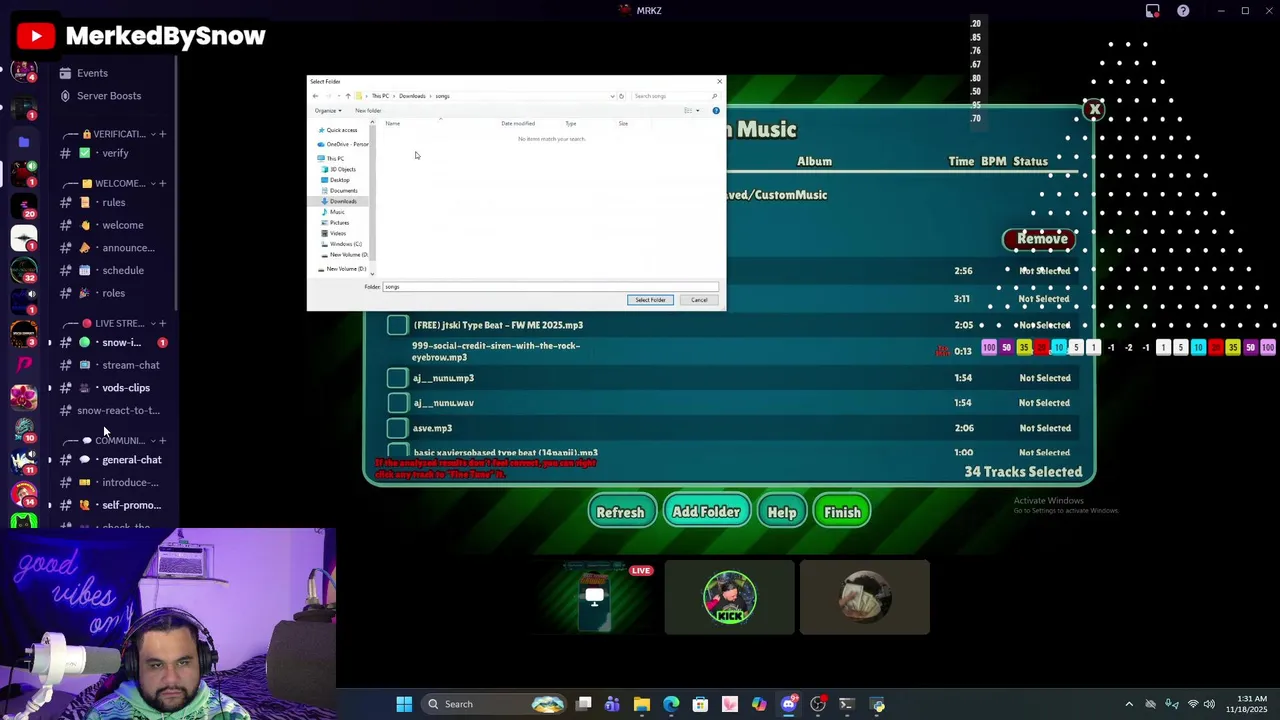Select Documents folder in navigation pane
This screenshot has height=720, width=1280.
click(340, 191)
